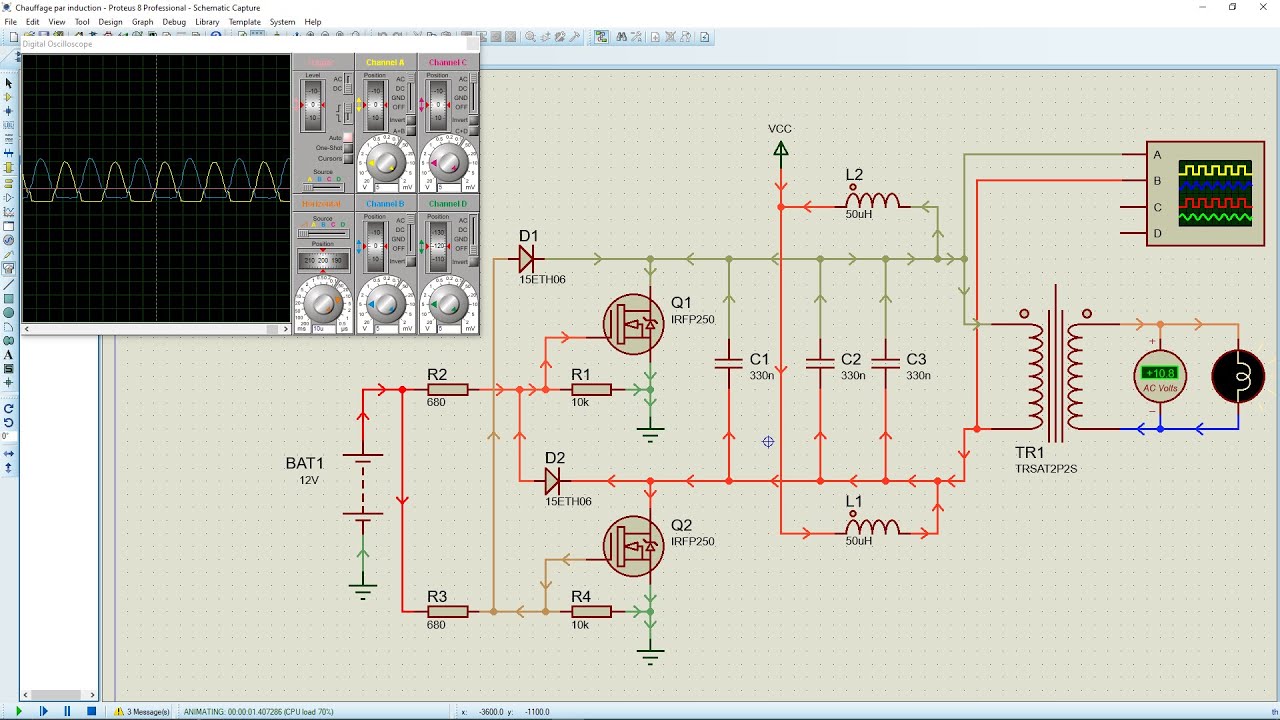Toggle the oscilloscope Auto trigger button
This screenshot has height=720, width=1280.
click(348, 137)
